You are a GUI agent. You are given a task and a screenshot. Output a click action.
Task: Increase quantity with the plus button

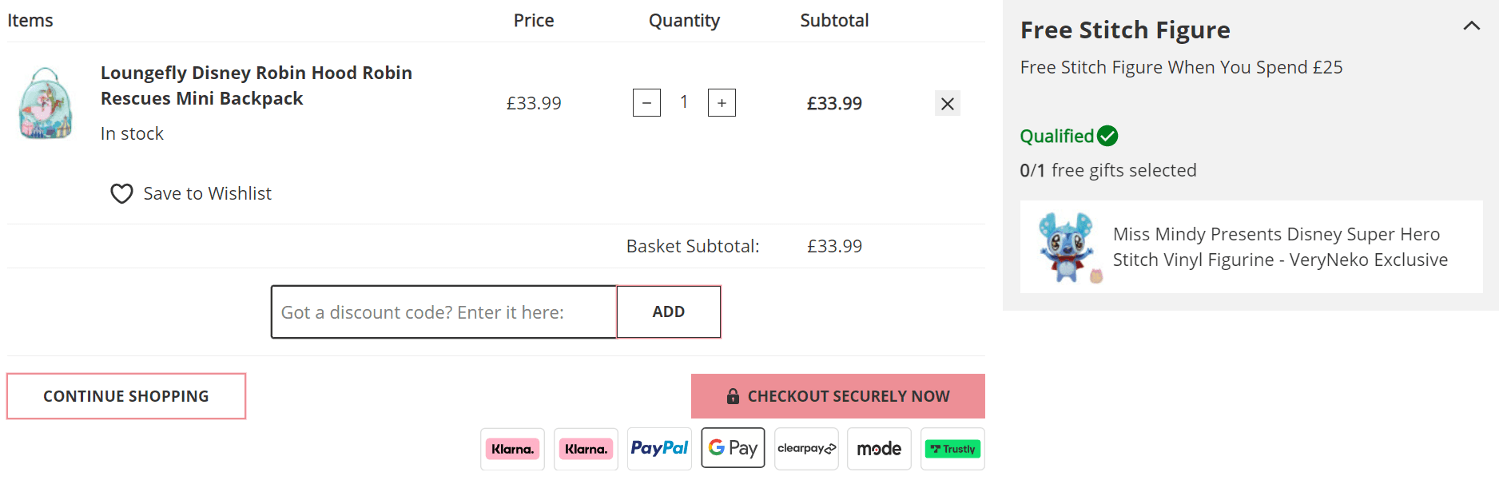pos(722,103)
